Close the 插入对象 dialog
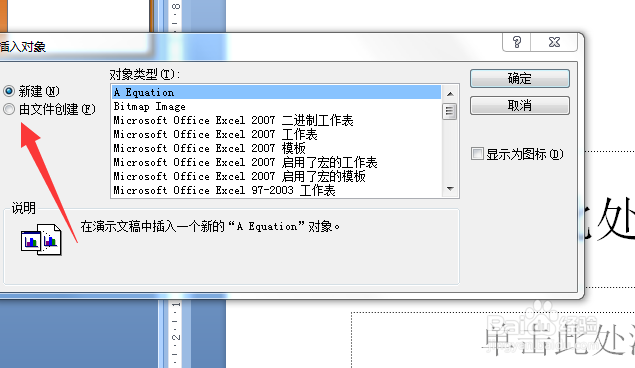 pyautogui.click(x=554, y=42)
